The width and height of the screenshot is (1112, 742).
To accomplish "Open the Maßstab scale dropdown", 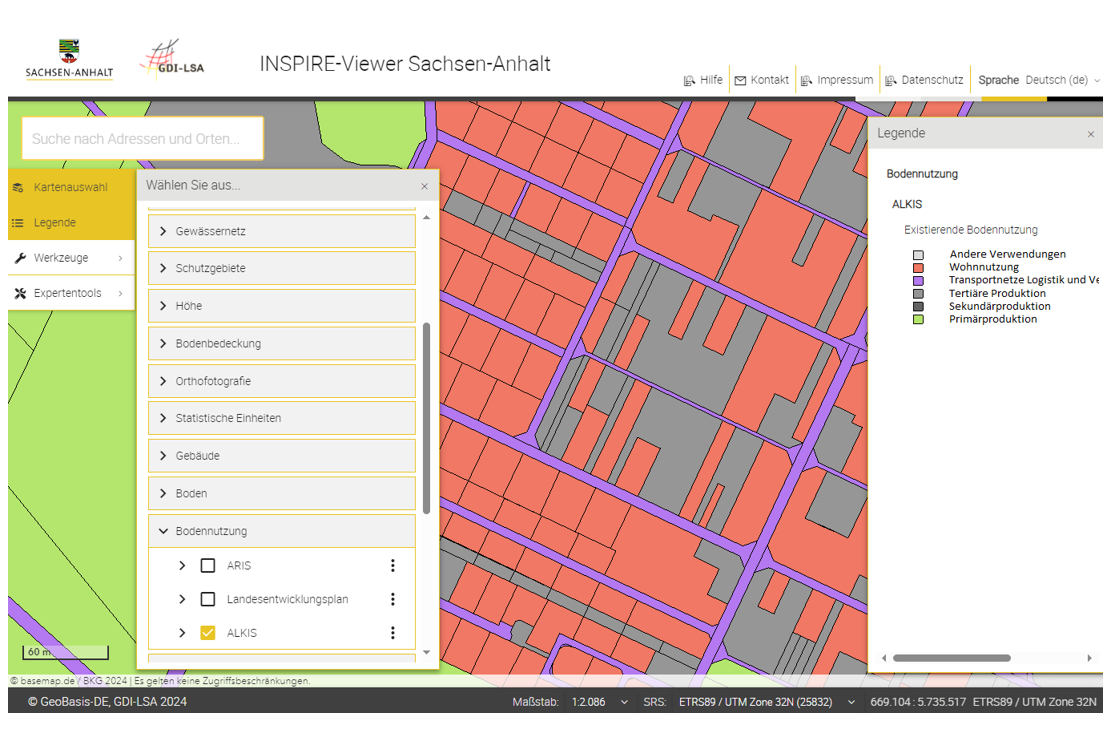I will [x=600, y=702].
